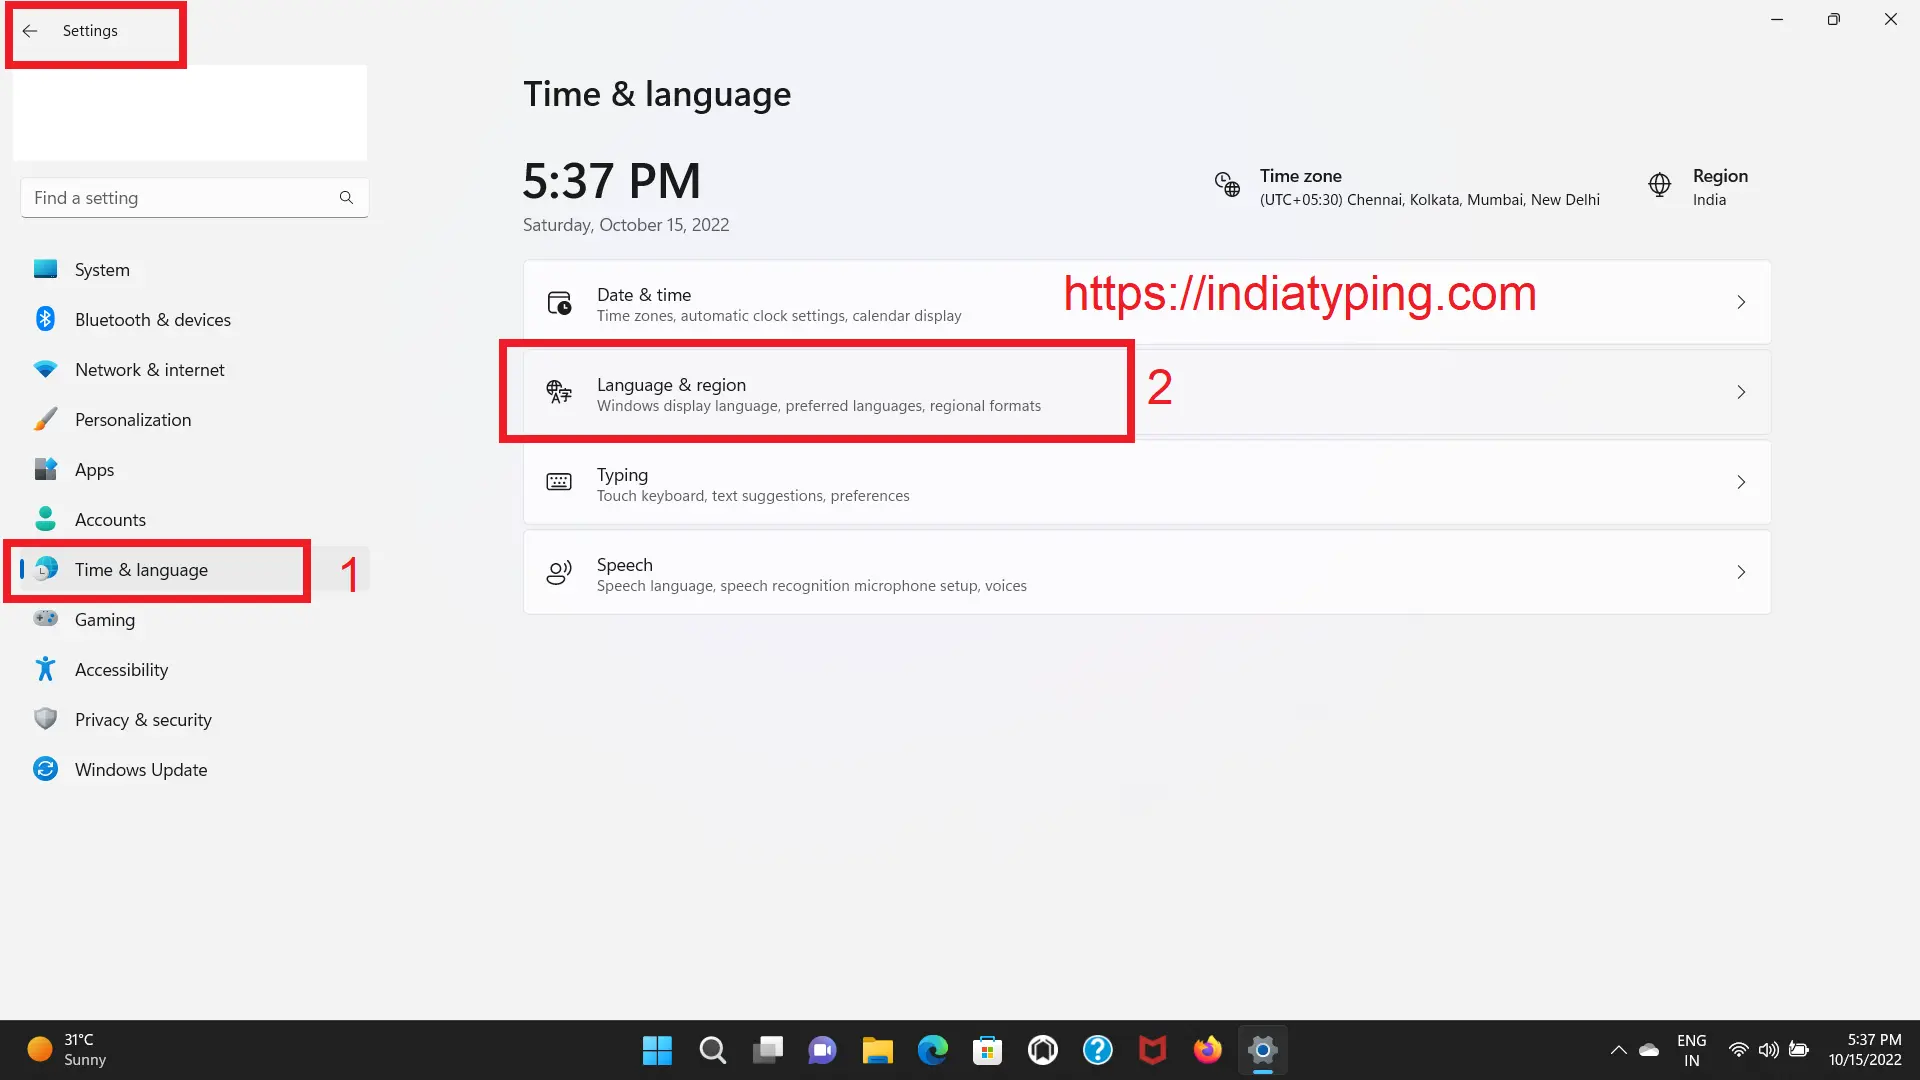
Task: Select System in the sidebar
Action: point(194,269)
